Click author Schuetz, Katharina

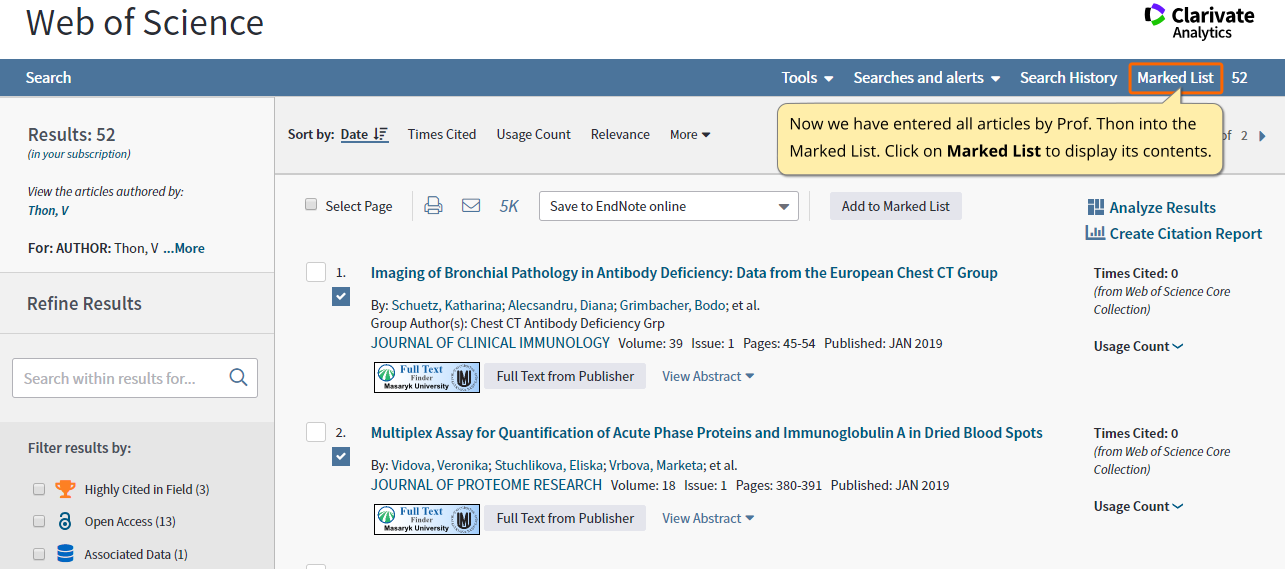pos(447,305)
